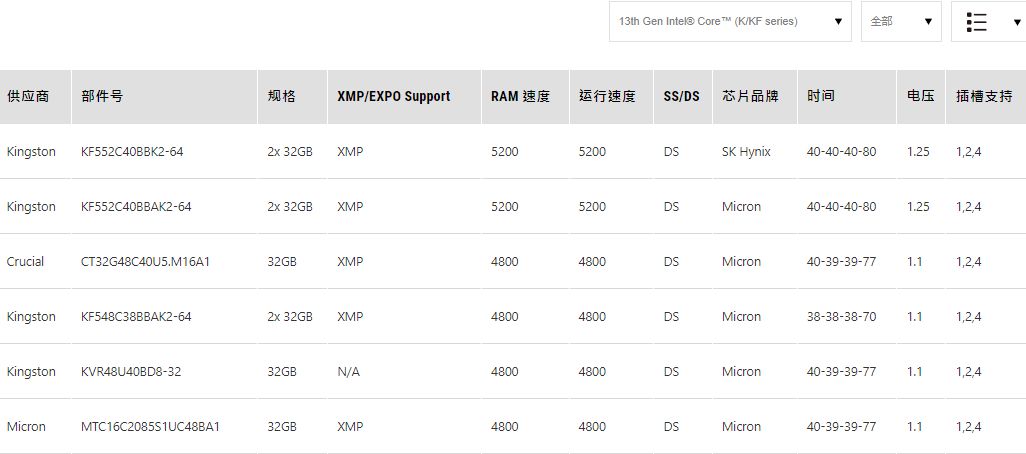Select the 芯片品牌 column header
Image resolution: width=1026 pixels, height=454 pixels.
point(750,97)
